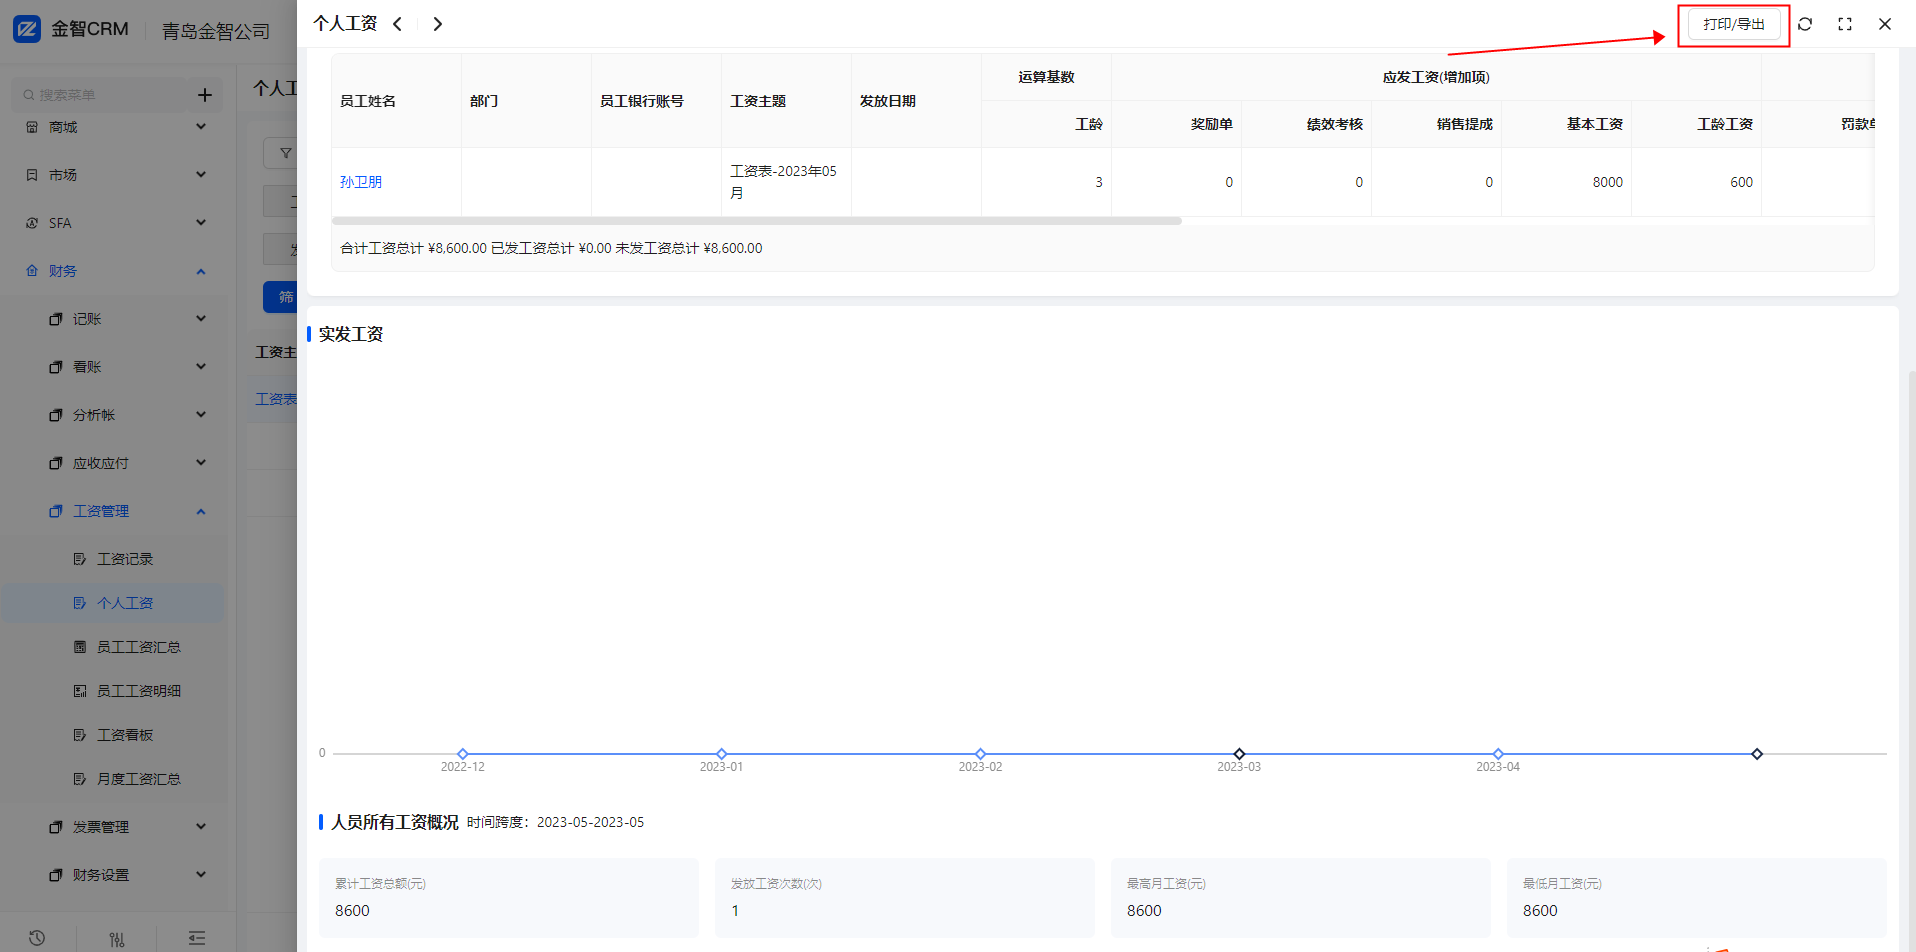
Task: Click 最低月工资 card
Action: coord(1697,897)
